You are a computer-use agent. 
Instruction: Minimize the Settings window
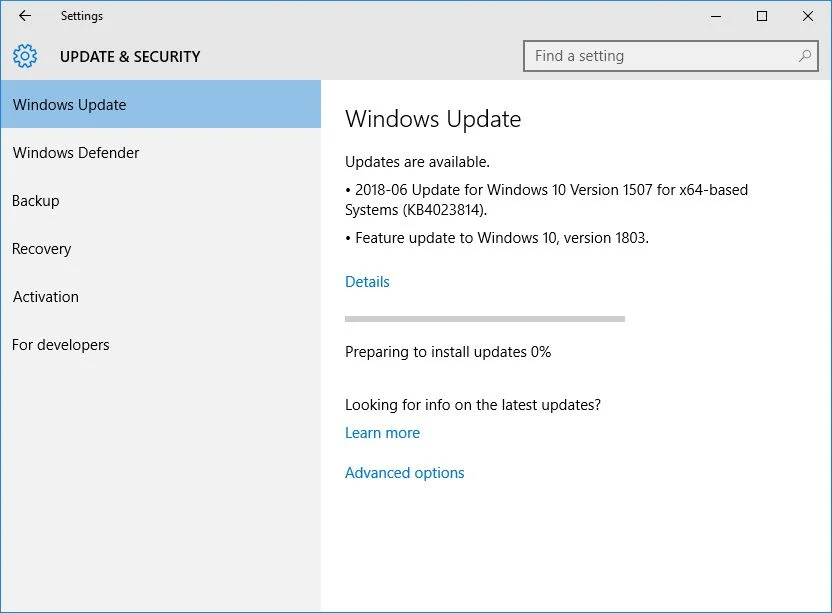[x=716, y=16]
